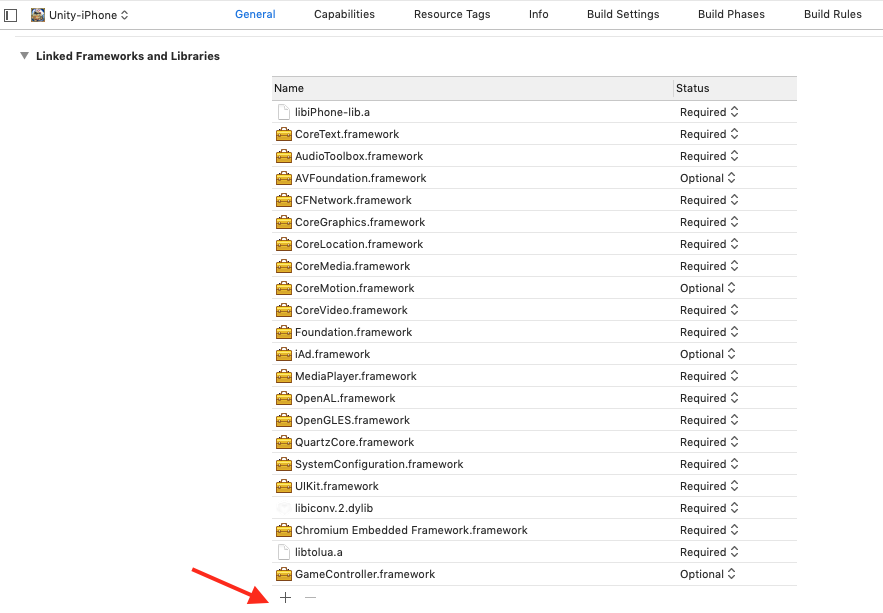Click the CoreGraphics.framework toolbox icon
Screen dimensions: 883x613
284,222
